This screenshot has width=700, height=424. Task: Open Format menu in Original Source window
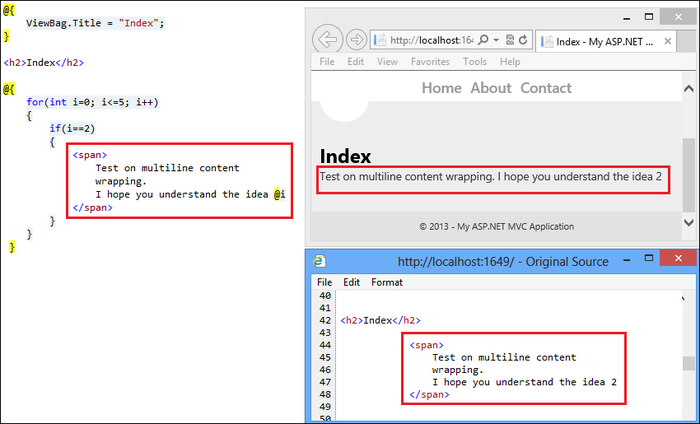pos(387,282)
